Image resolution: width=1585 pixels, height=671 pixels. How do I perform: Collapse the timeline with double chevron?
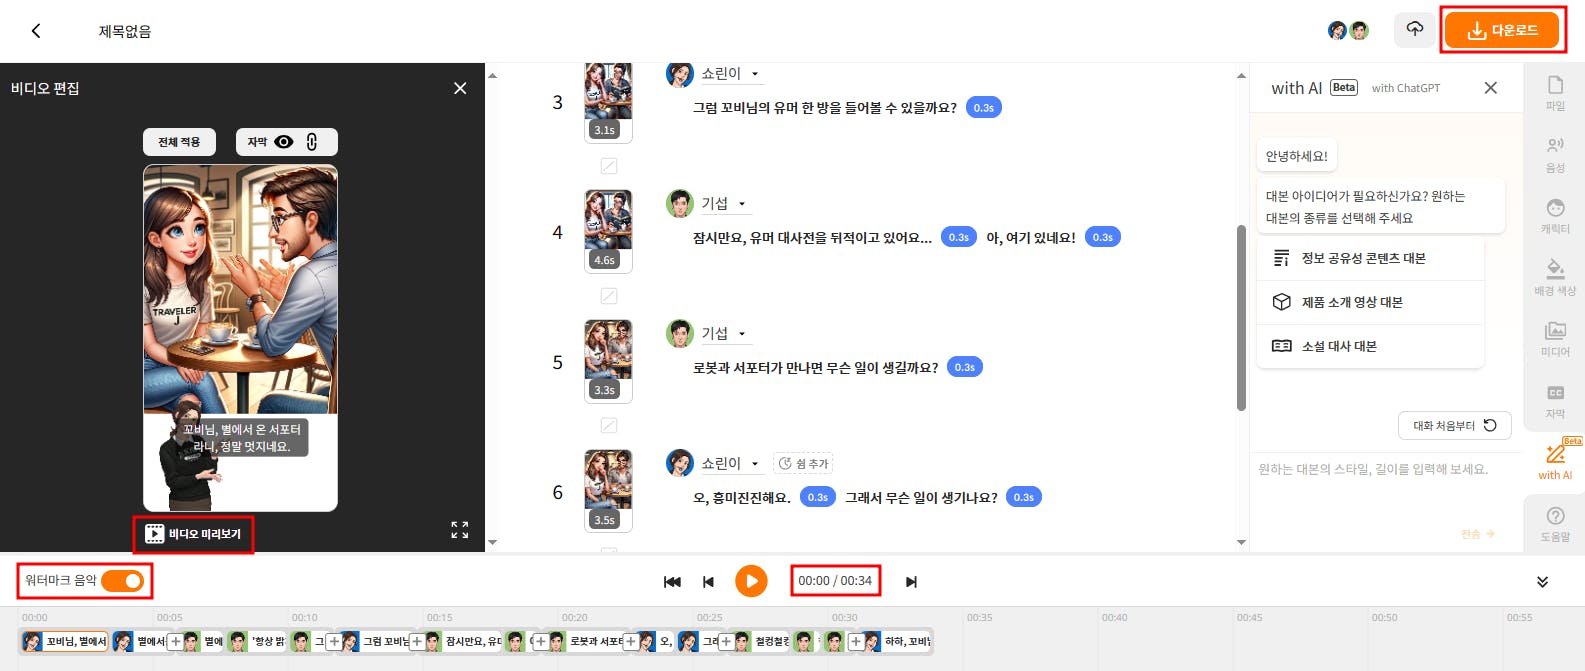(1542, 582)
